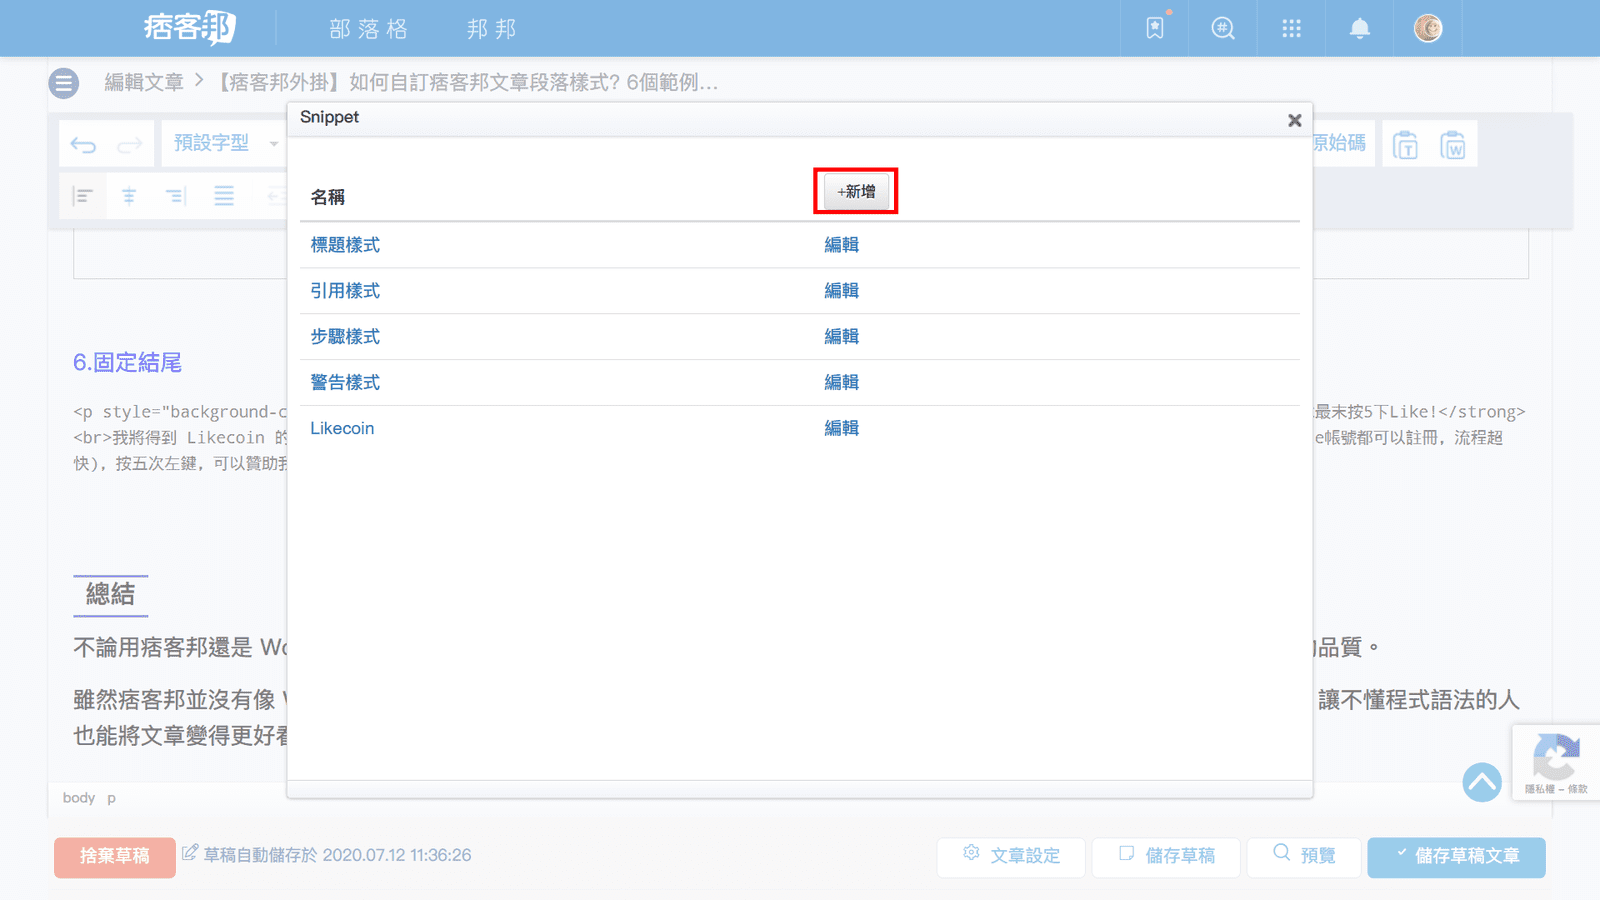The height and width of the screenshot is (900, 1600).
Task: Edit the 標題樣式 snippet via its 編輯 link
Action: [x=842, y=245]
